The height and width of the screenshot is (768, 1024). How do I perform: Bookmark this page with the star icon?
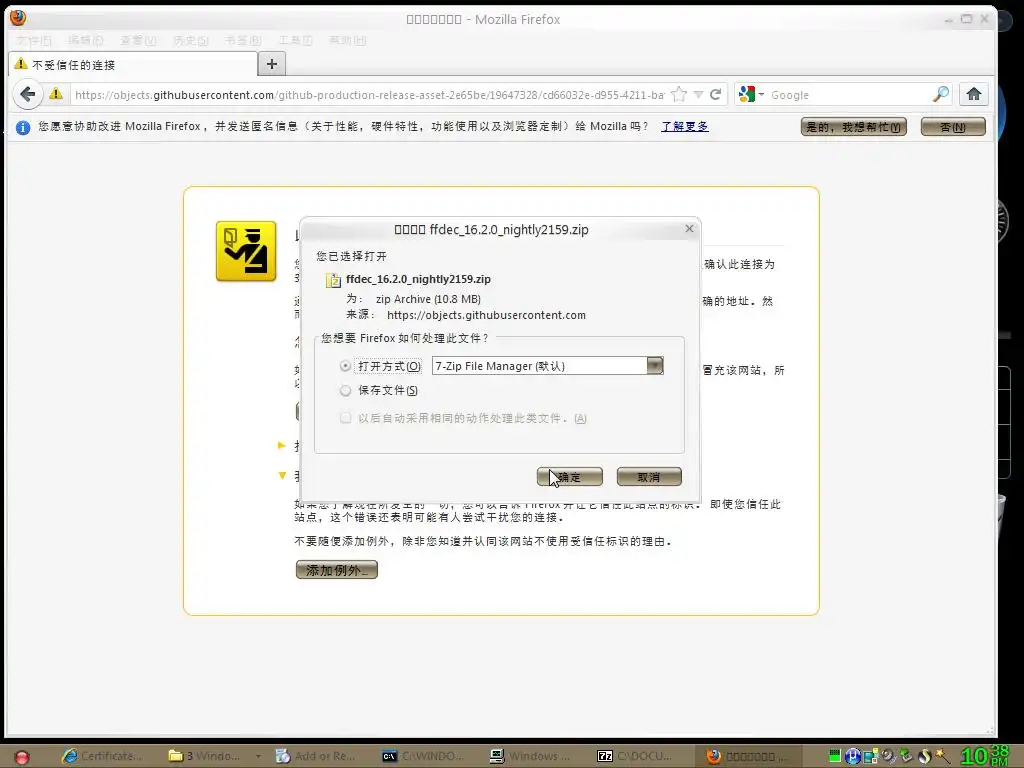pyautogui.click(x=679, y=95)
